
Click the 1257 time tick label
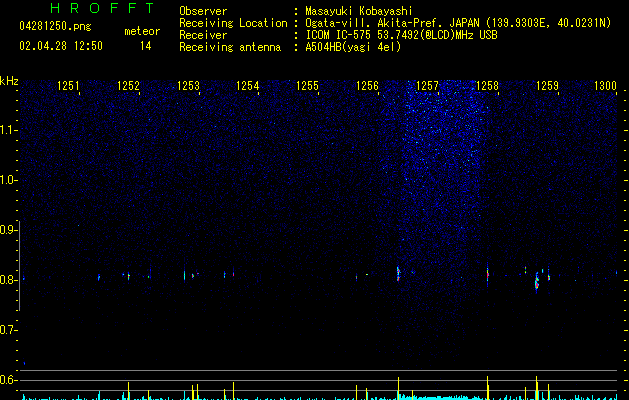click(427, 86)
